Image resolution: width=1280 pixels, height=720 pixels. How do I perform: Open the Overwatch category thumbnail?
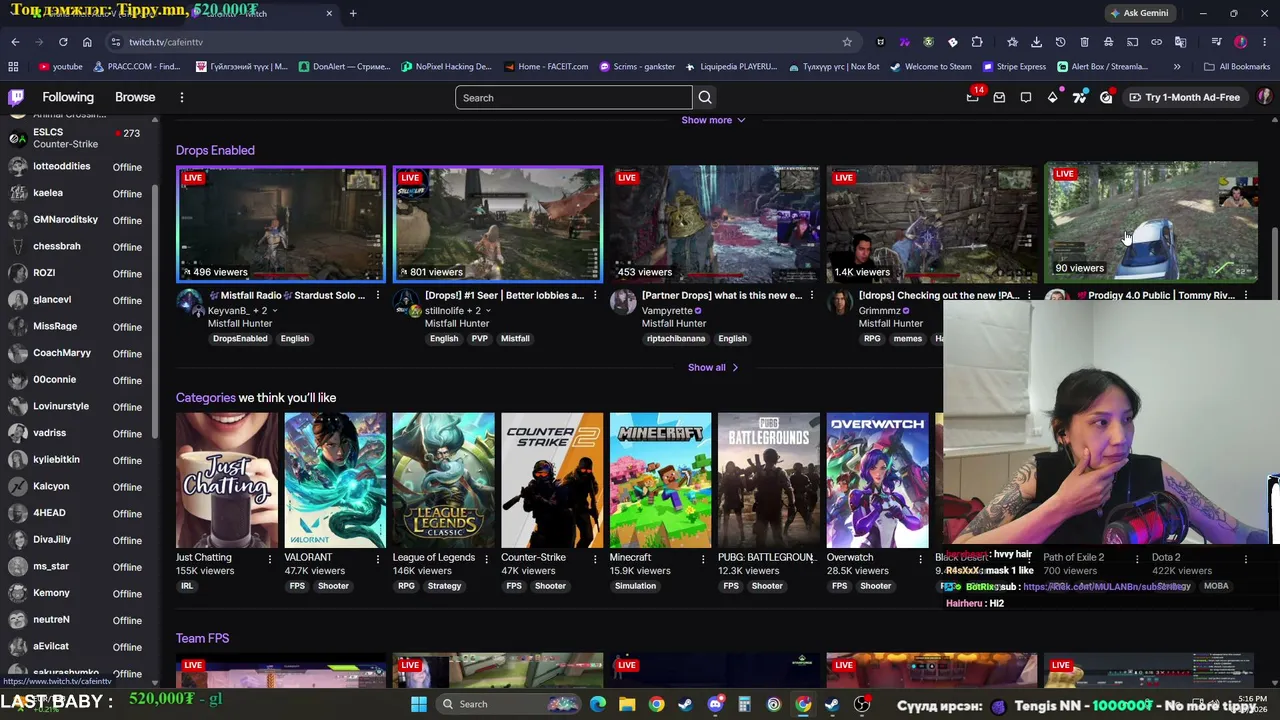(x=877, y=481)
